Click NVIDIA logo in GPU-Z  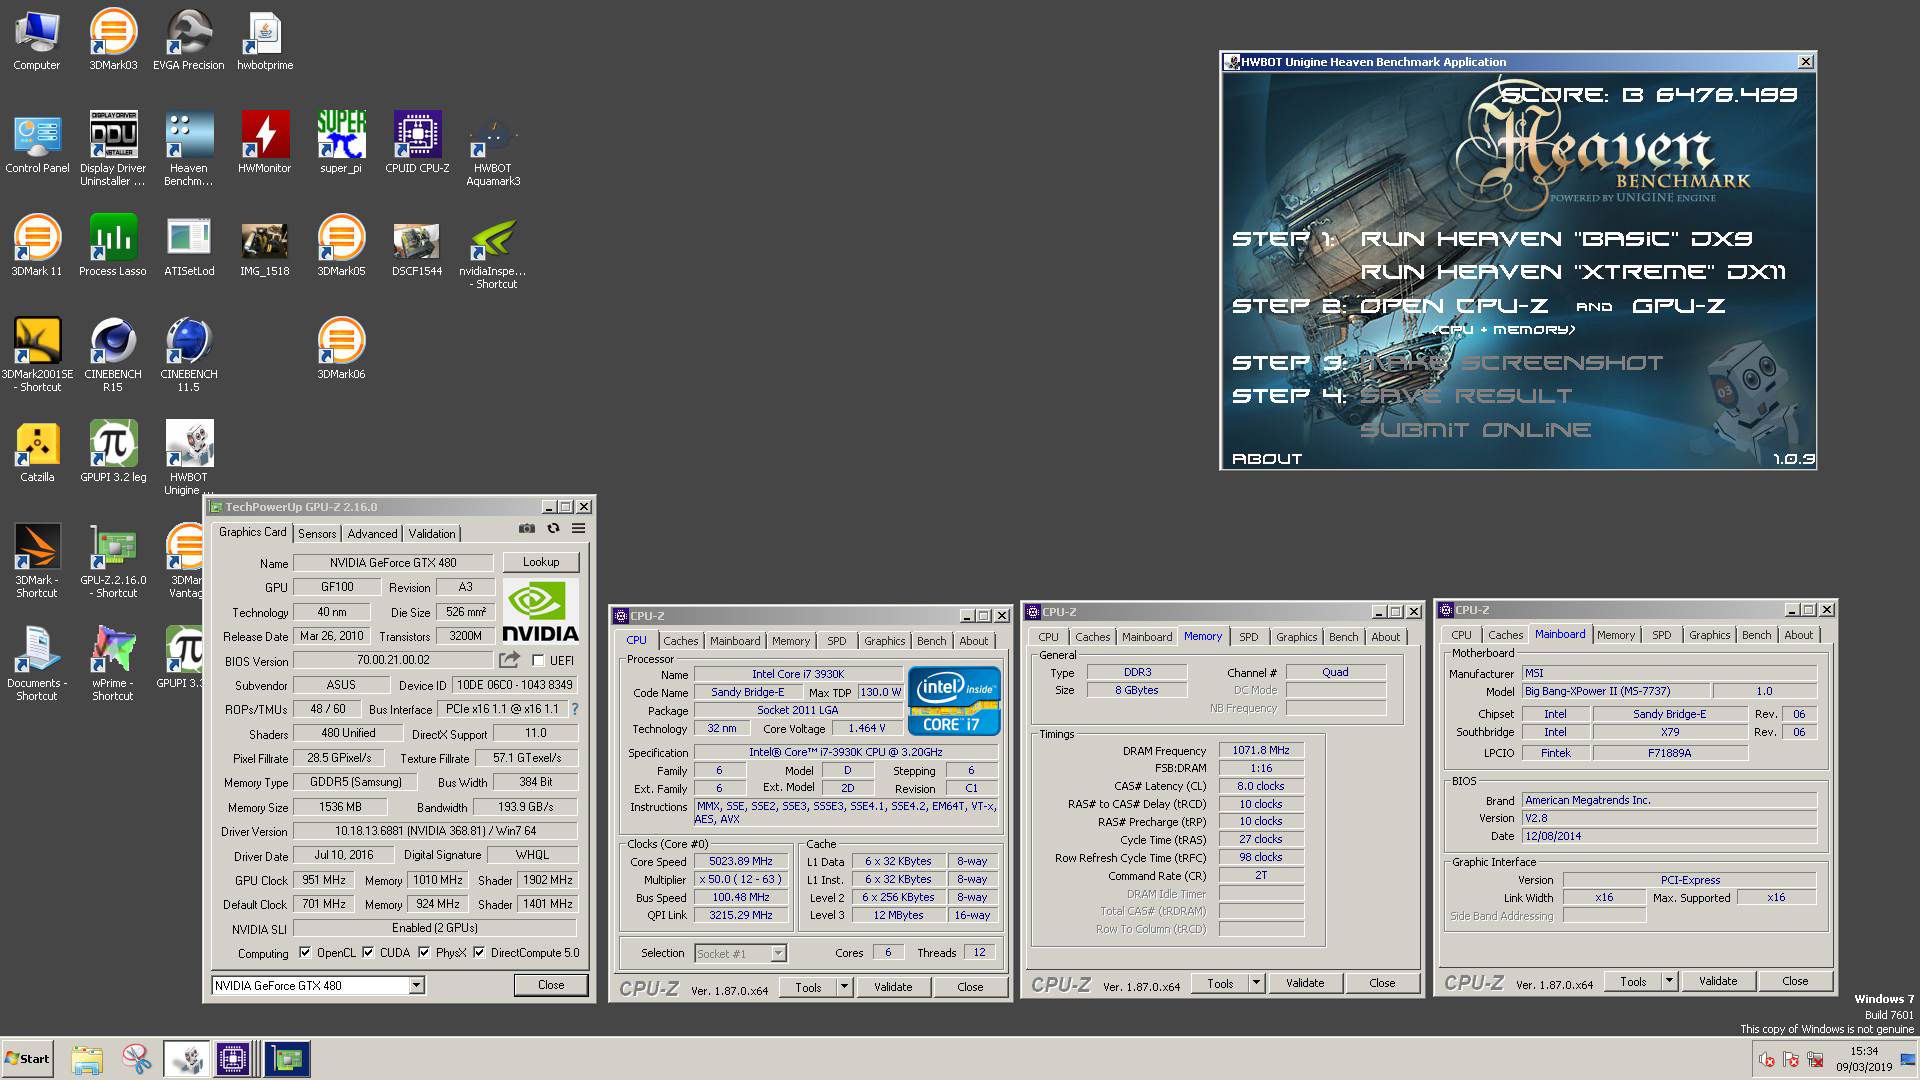tap(540, 610)
